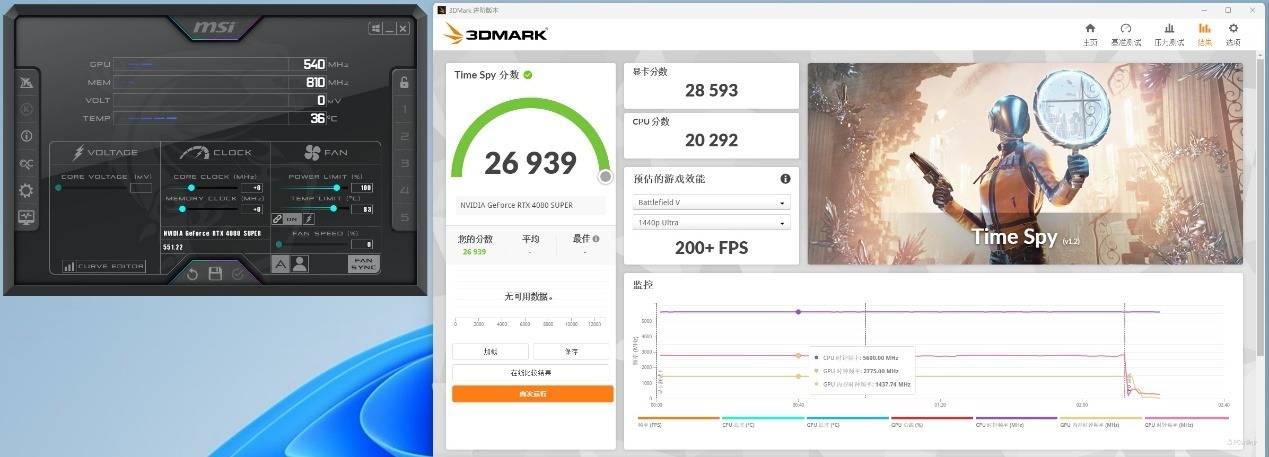Viewport: 1269px width, 457px height.
Task: Toggle the power-temp link ON button
Action: (x=292, y=219)
